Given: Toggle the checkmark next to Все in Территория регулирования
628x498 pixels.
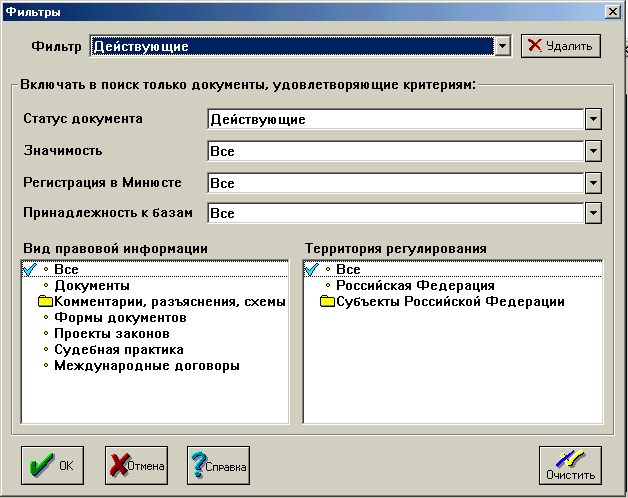Looking at the screenshot, I should 312,269.
